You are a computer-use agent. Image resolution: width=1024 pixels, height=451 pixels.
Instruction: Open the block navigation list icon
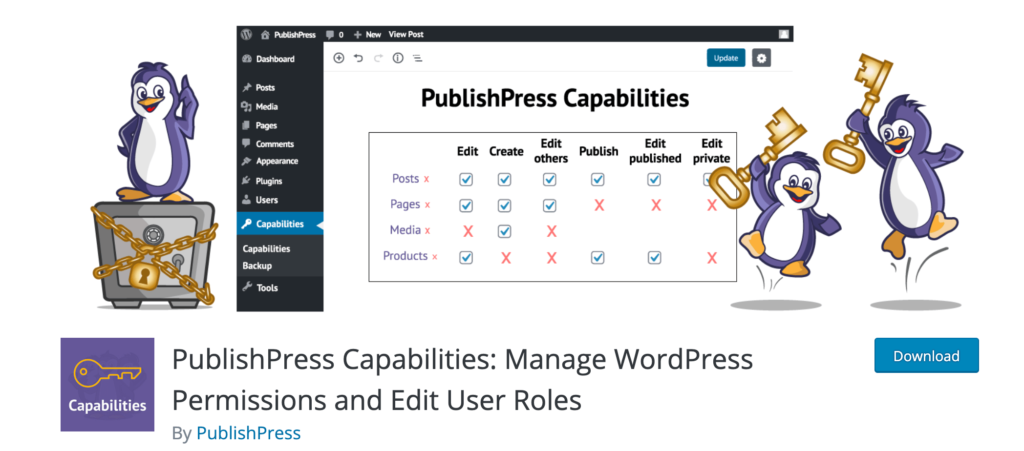[417, 58]
